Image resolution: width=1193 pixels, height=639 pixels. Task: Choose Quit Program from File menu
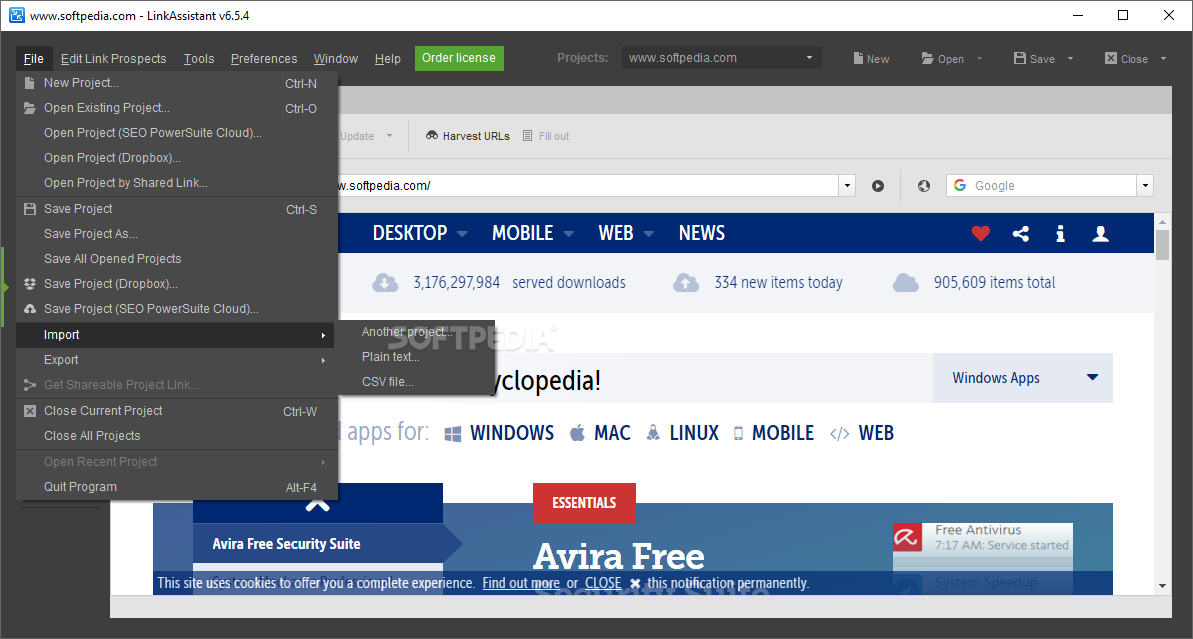[x=177, y=487]
